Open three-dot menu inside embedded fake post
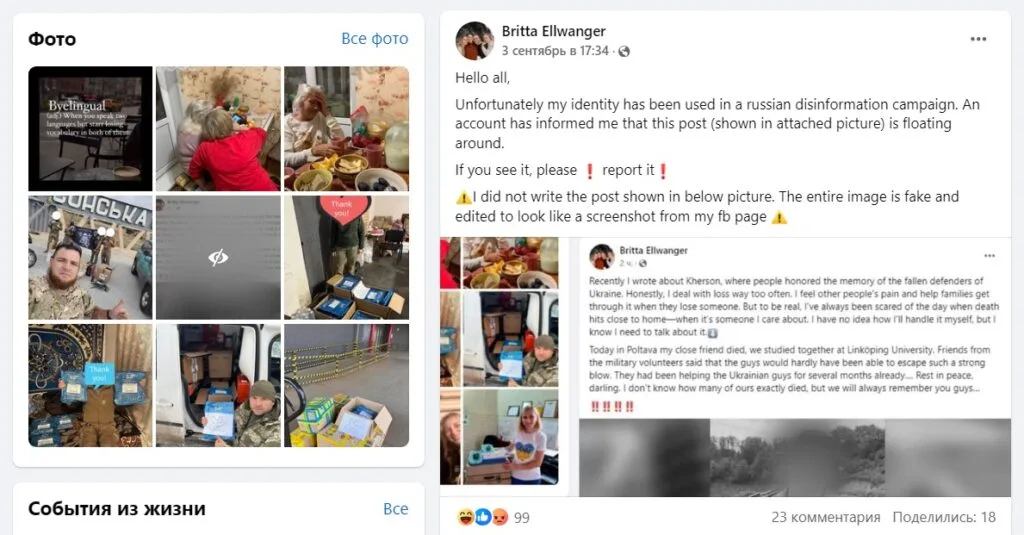1024x535 pixels. pos(989,255)
